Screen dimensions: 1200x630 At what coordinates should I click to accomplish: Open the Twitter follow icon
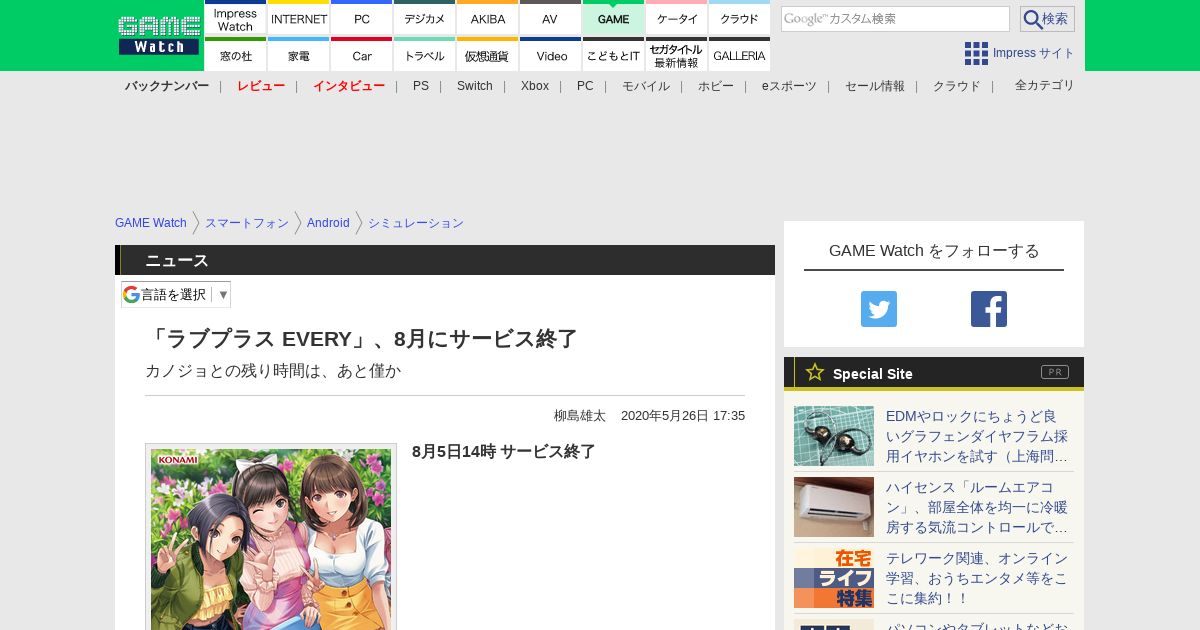(x=879, y=309)
